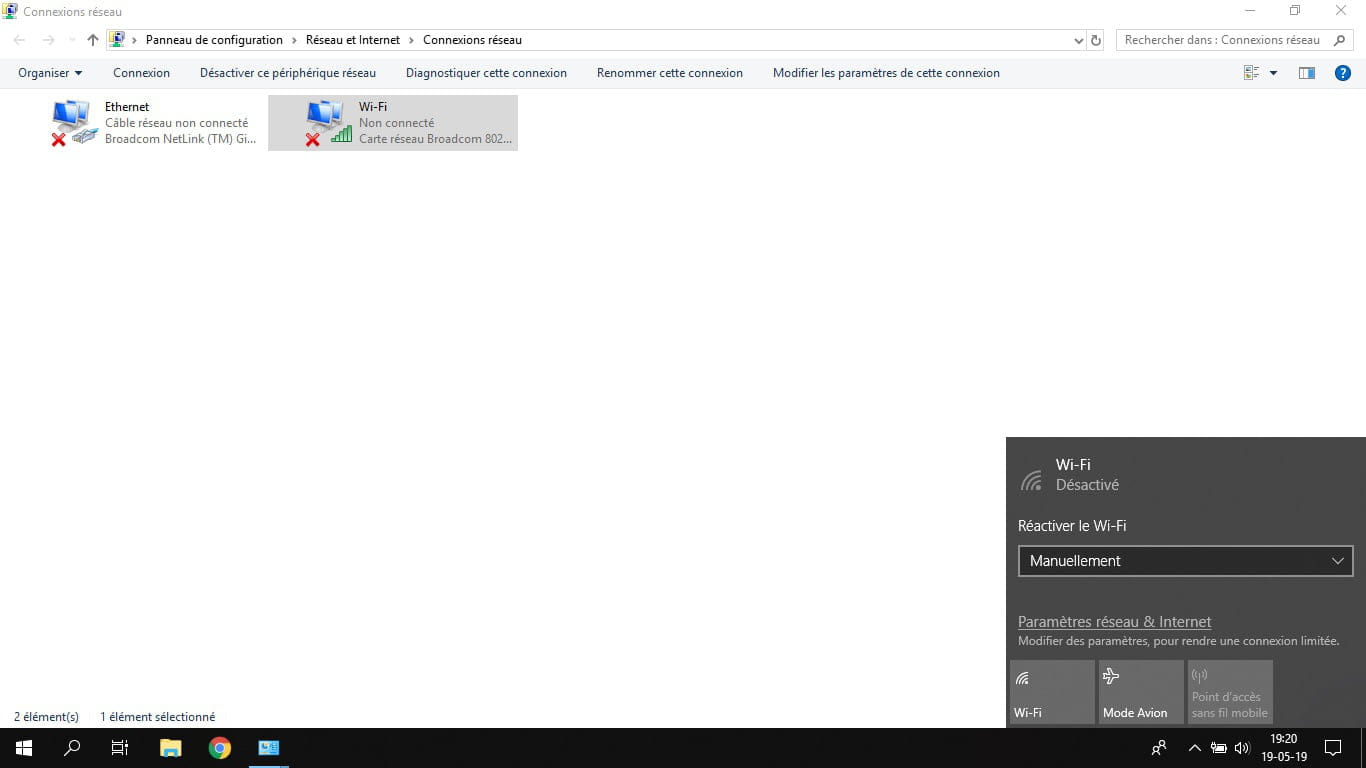This screenshot has width=1366, height=768.
Task: Open the blue Help icon
Action: pos(1343,73)
